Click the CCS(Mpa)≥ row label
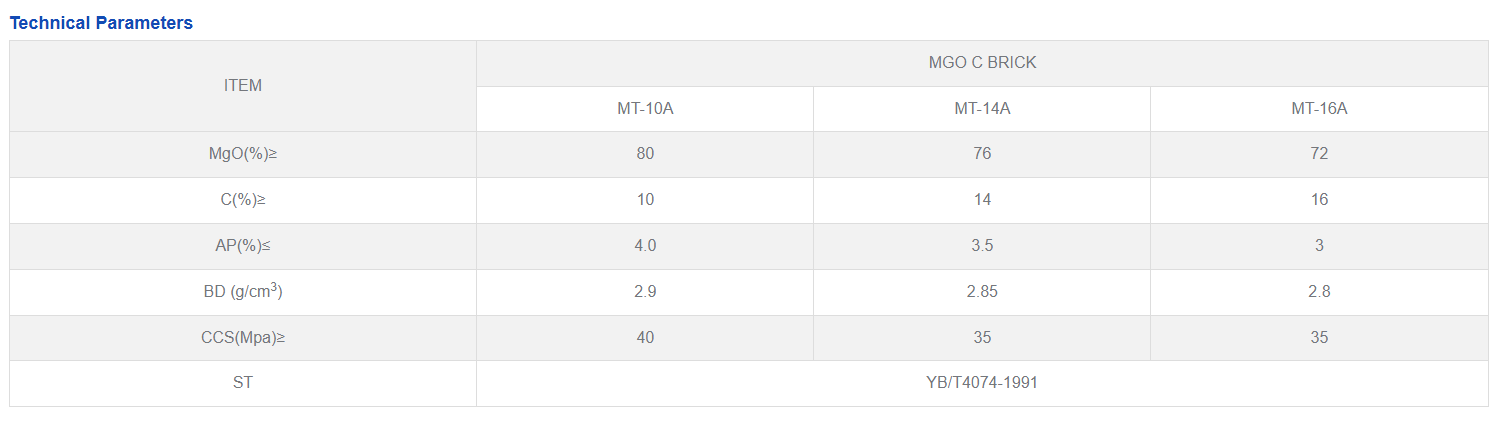The image size is (1498, 430). (243, 338)
